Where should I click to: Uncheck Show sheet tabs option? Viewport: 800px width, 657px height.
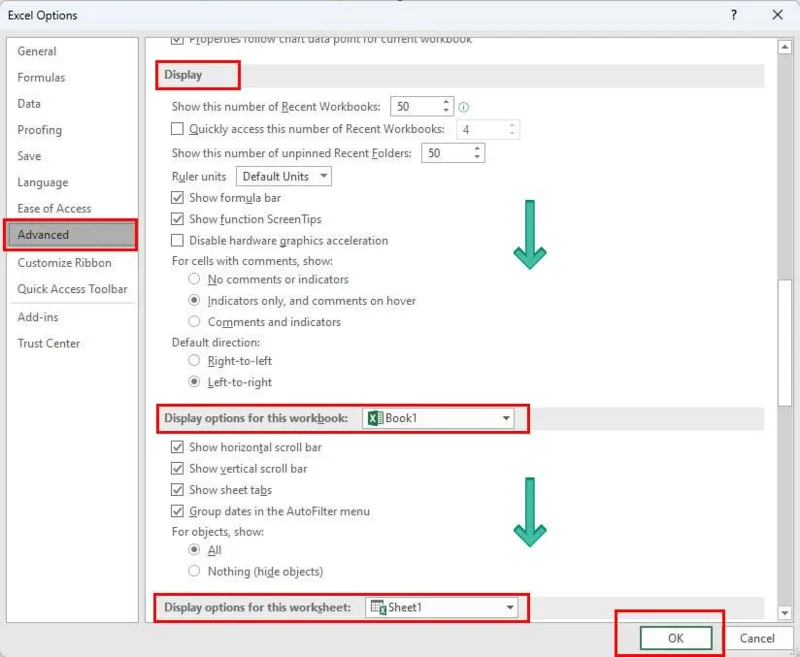pos(178,490)
